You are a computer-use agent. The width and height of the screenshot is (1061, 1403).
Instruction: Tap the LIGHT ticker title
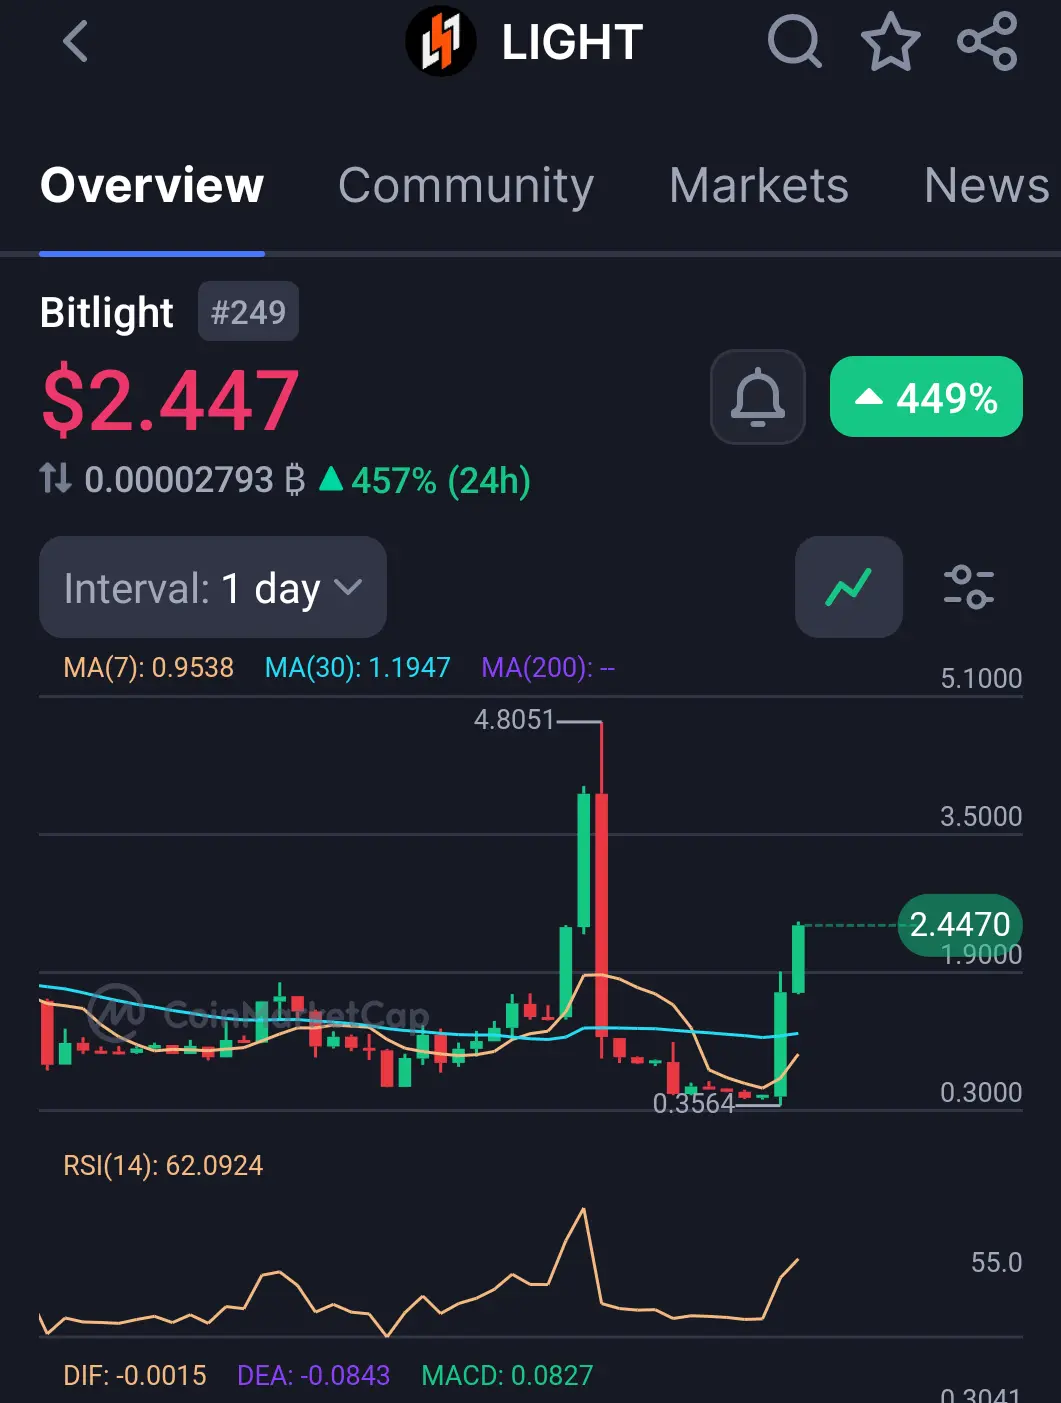coord(572,43)
